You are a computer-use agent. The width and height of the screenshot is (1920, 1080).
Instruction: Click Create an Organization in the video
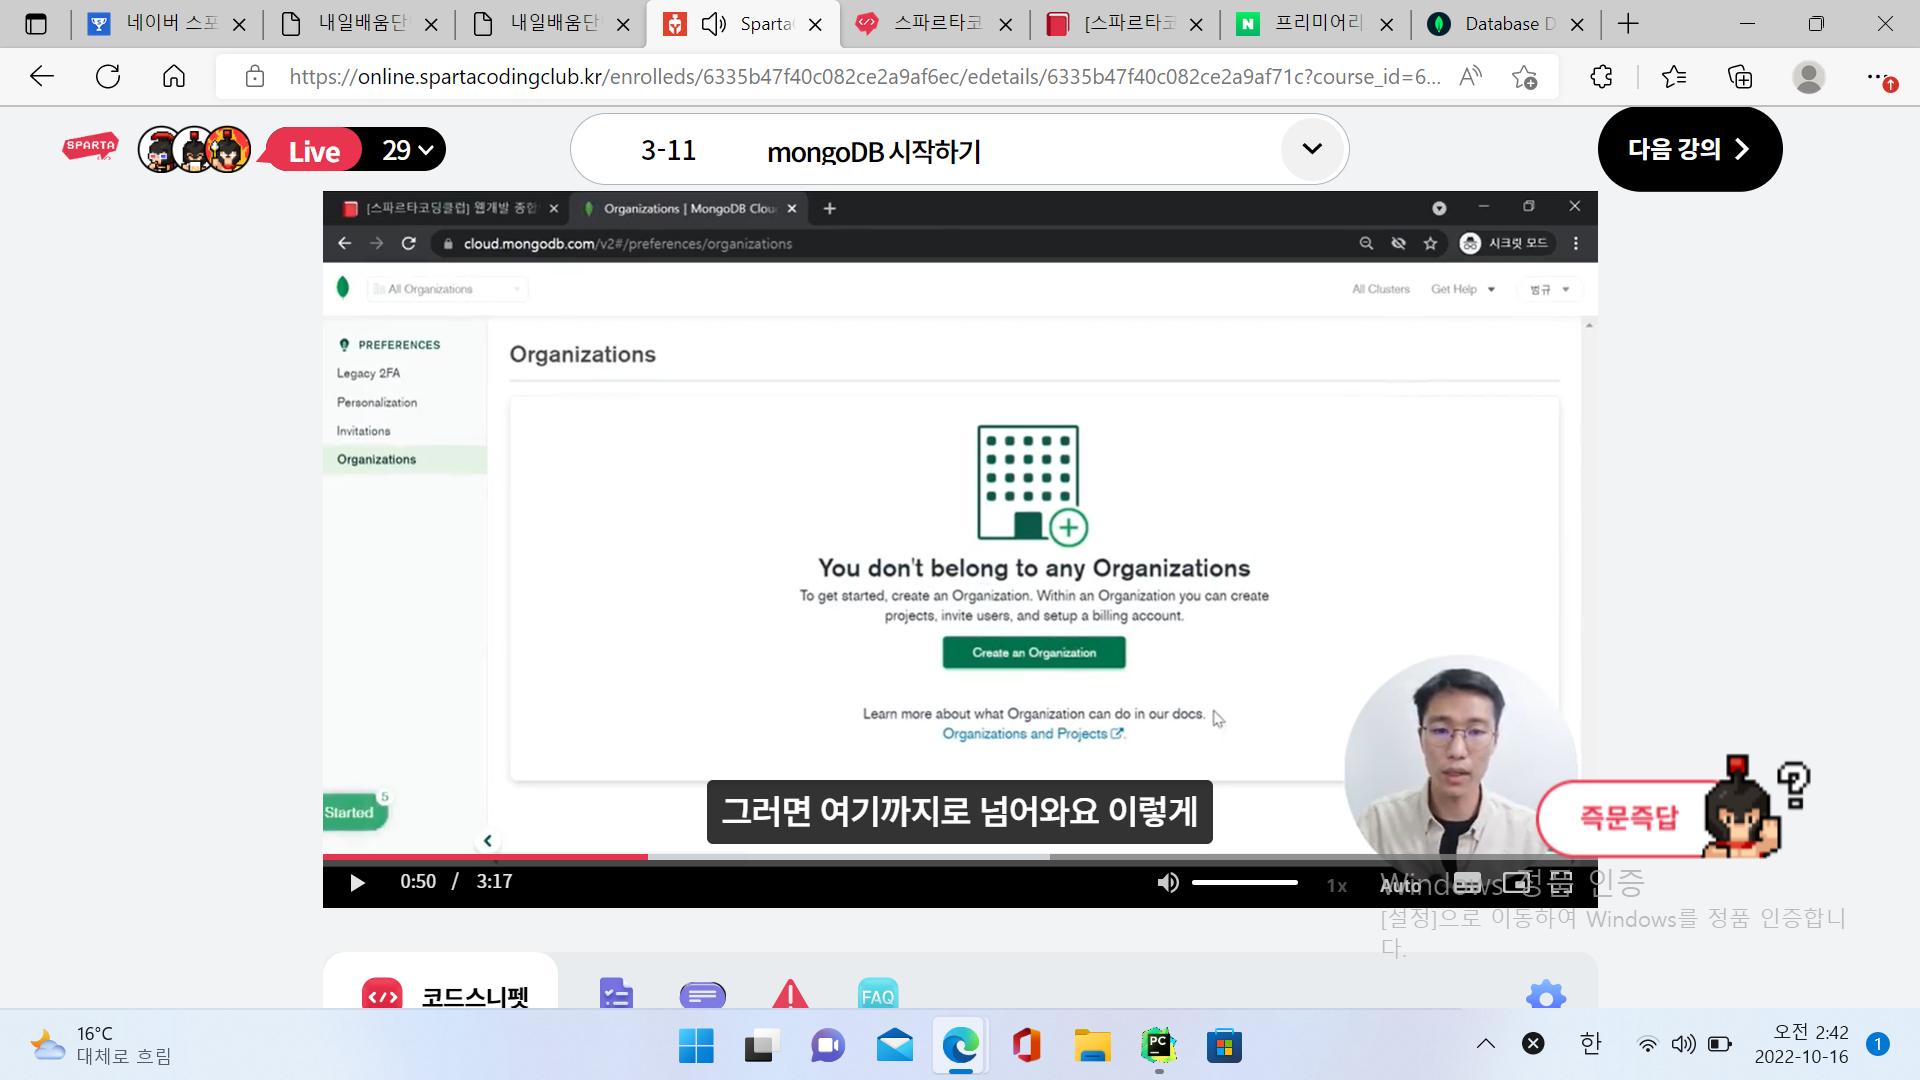point(1034,653)
